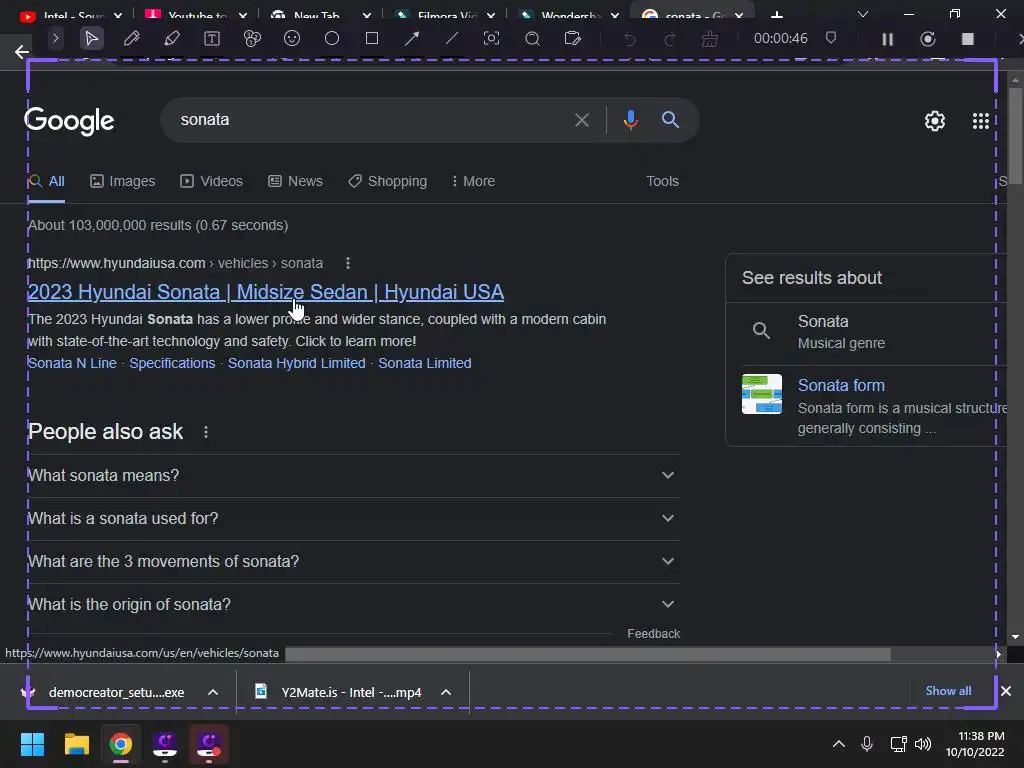The height and width of the screenshot is (768, 1024).
Task: Click Show all downloads
Action: click(948, 691)
